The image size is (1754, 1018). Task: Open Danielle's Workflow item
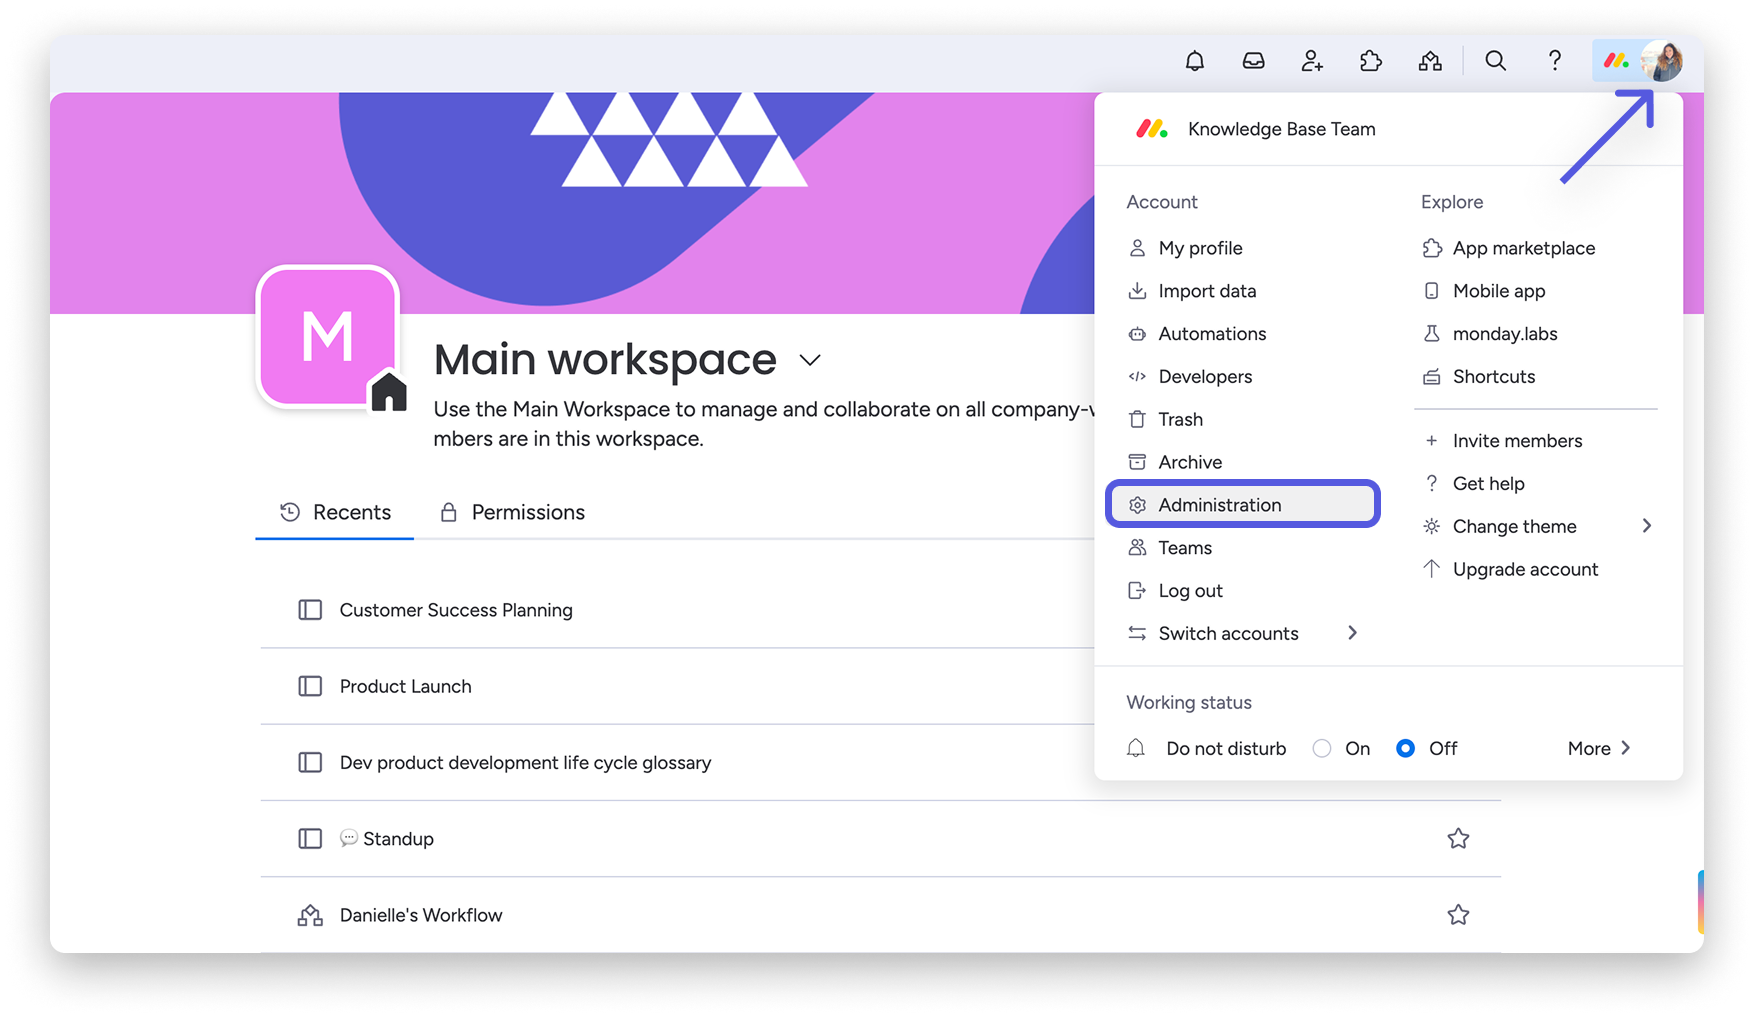coord(421,915)
